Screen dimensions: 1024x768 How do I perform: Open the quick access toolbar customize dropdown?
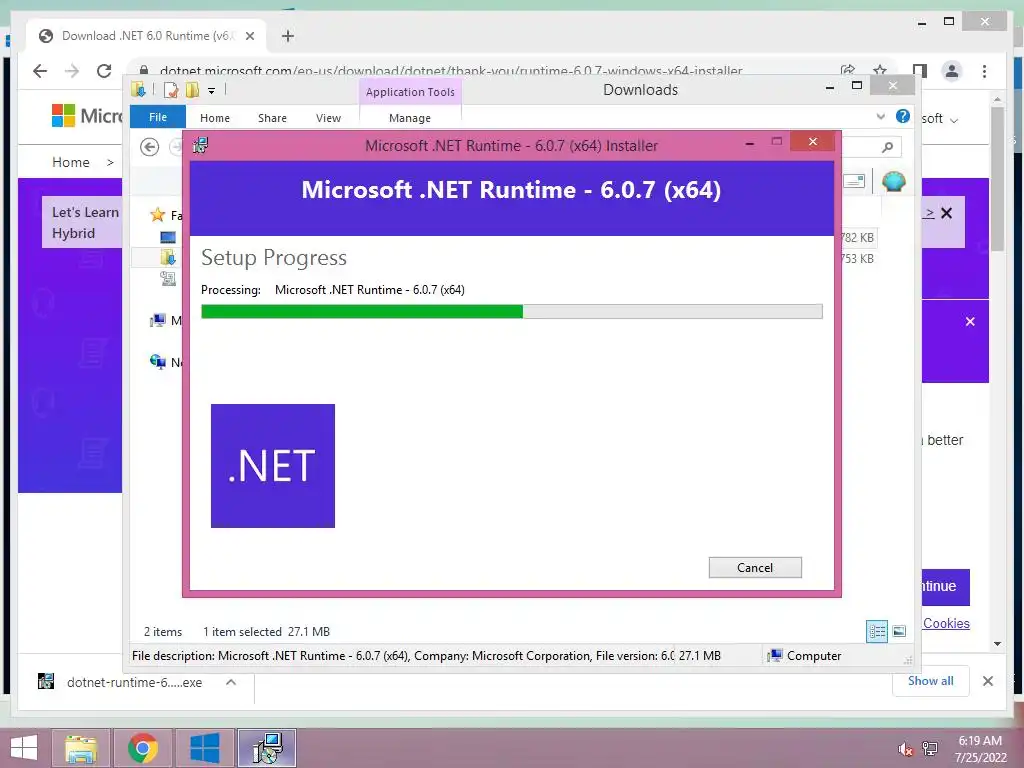[x=212, y=91]
